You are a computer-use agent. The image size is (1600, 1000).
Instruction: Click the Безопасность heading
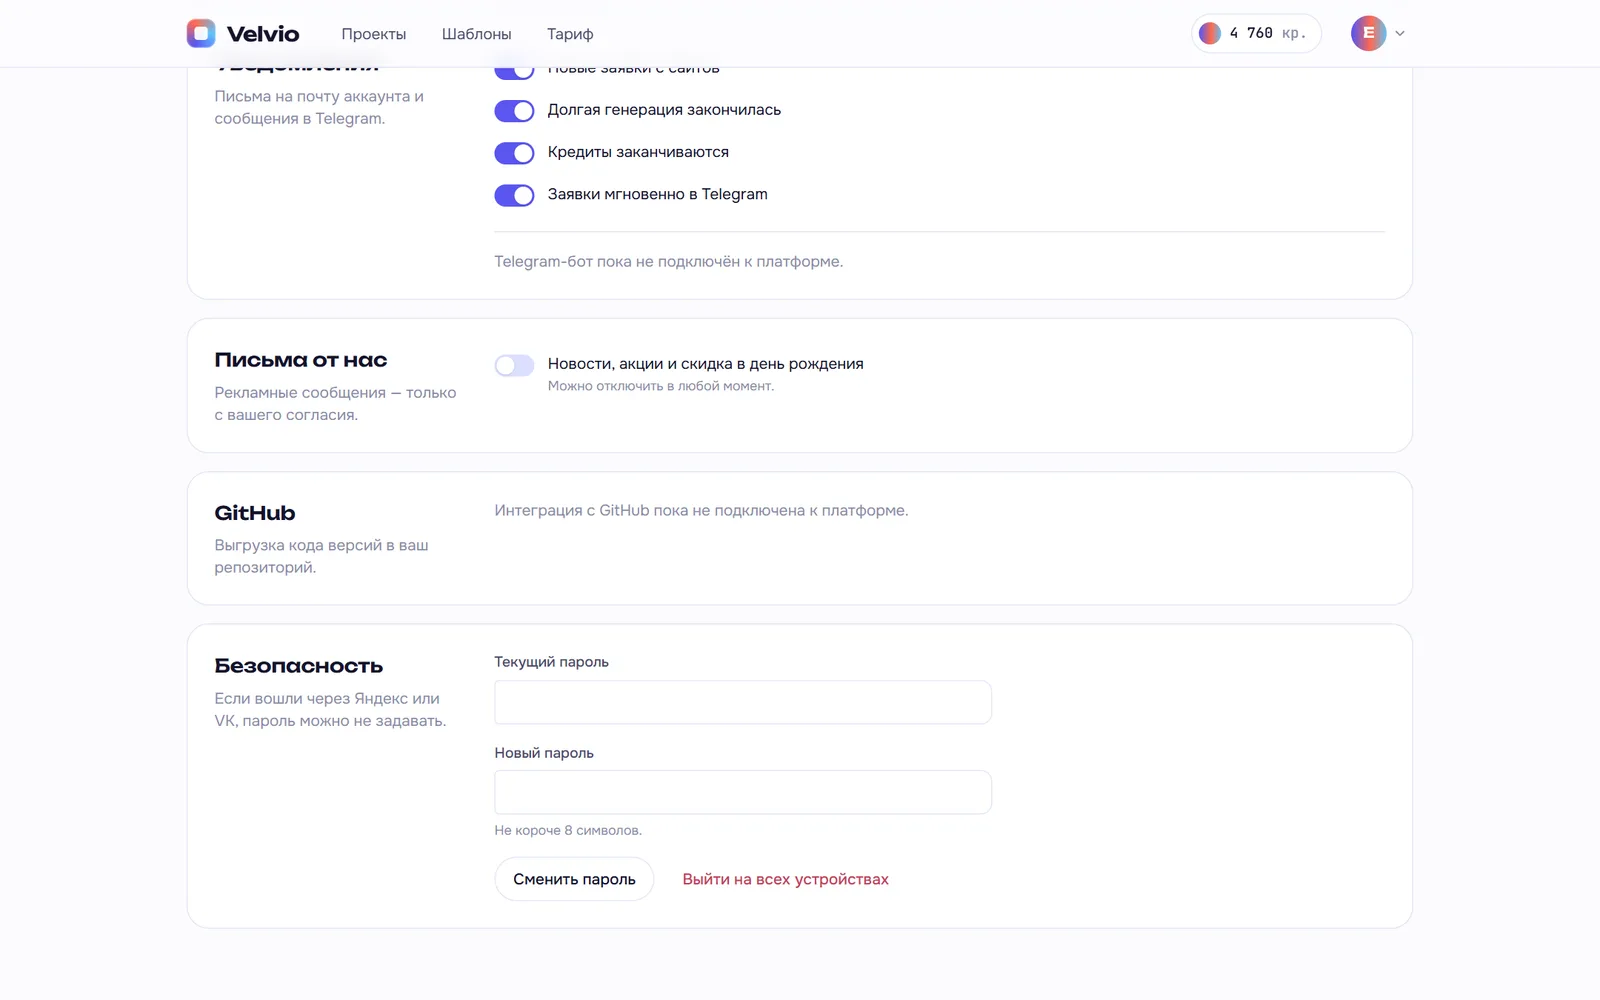pyautogui.click(x=298, y=666)
